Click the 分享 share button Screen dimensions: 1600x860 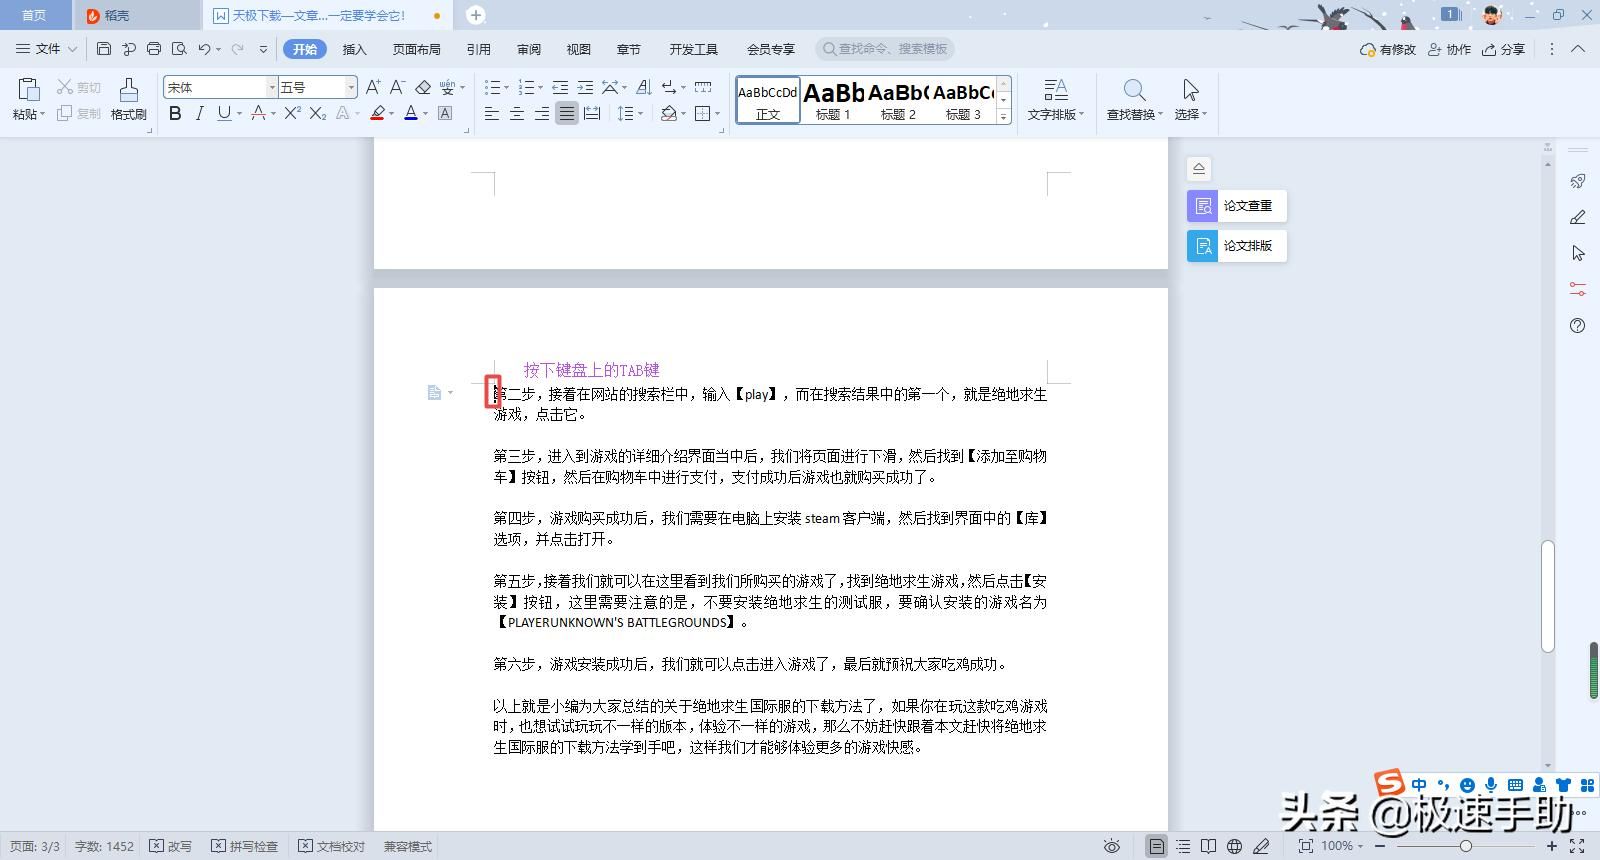point(1504,49)
